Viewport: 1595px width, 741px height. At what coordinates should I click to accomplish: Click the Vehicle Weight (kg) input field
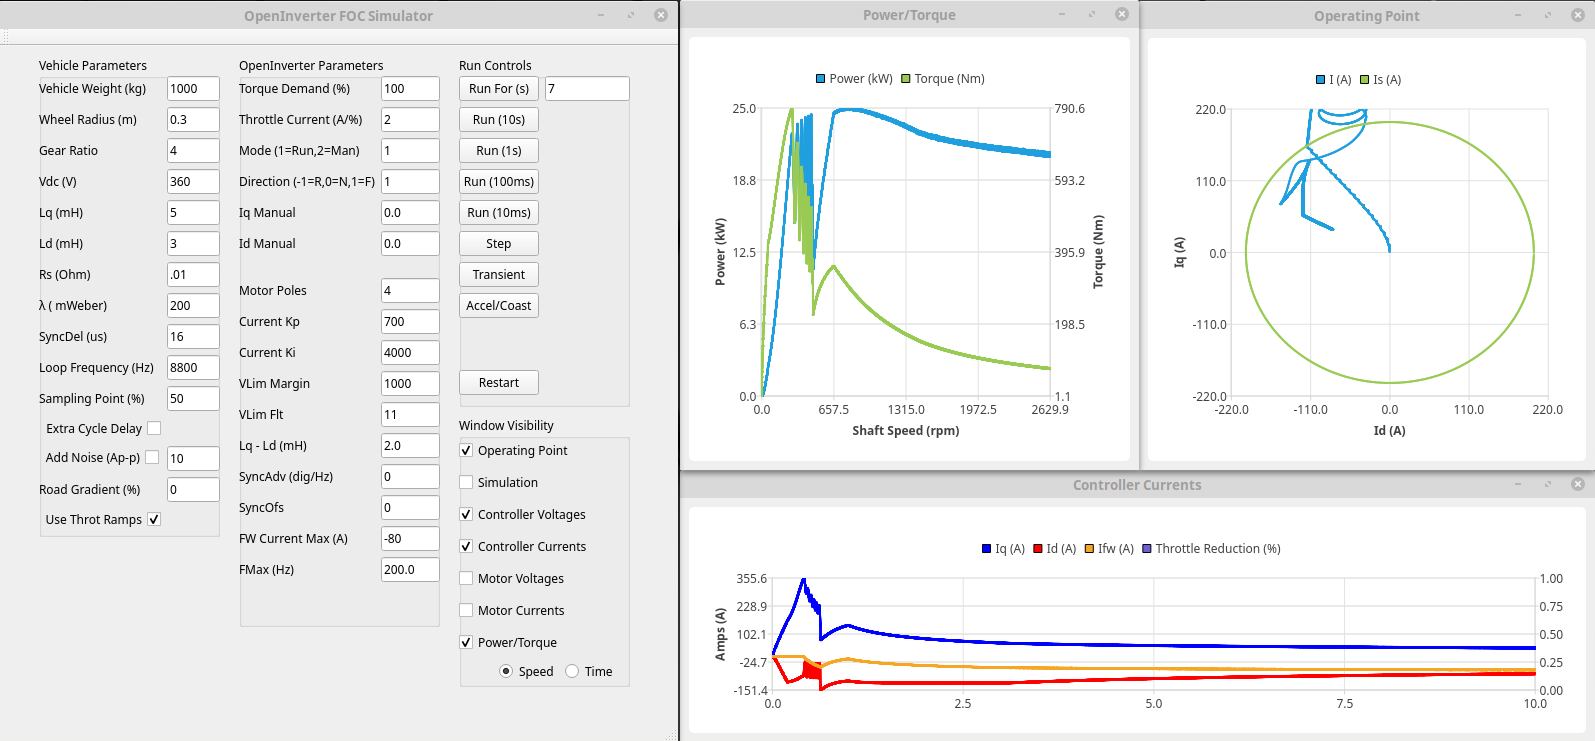[x=193, y=89]
